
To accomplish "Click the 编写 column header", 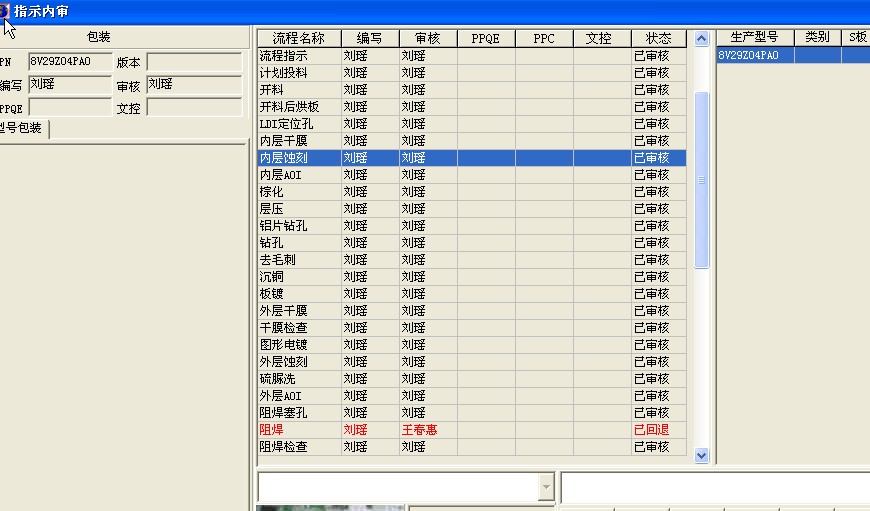I will pyautogui.click(x=370, y=38).
